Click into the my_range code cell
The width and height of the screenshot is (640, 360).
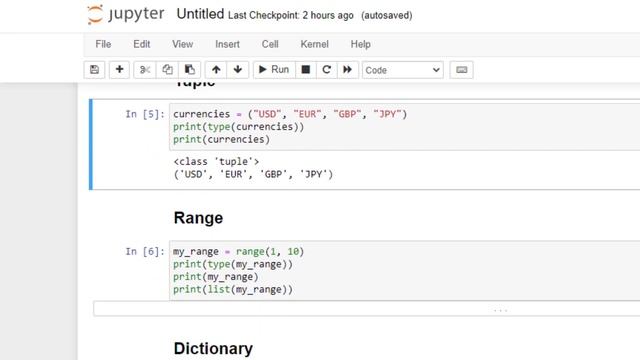pos(404,270)
